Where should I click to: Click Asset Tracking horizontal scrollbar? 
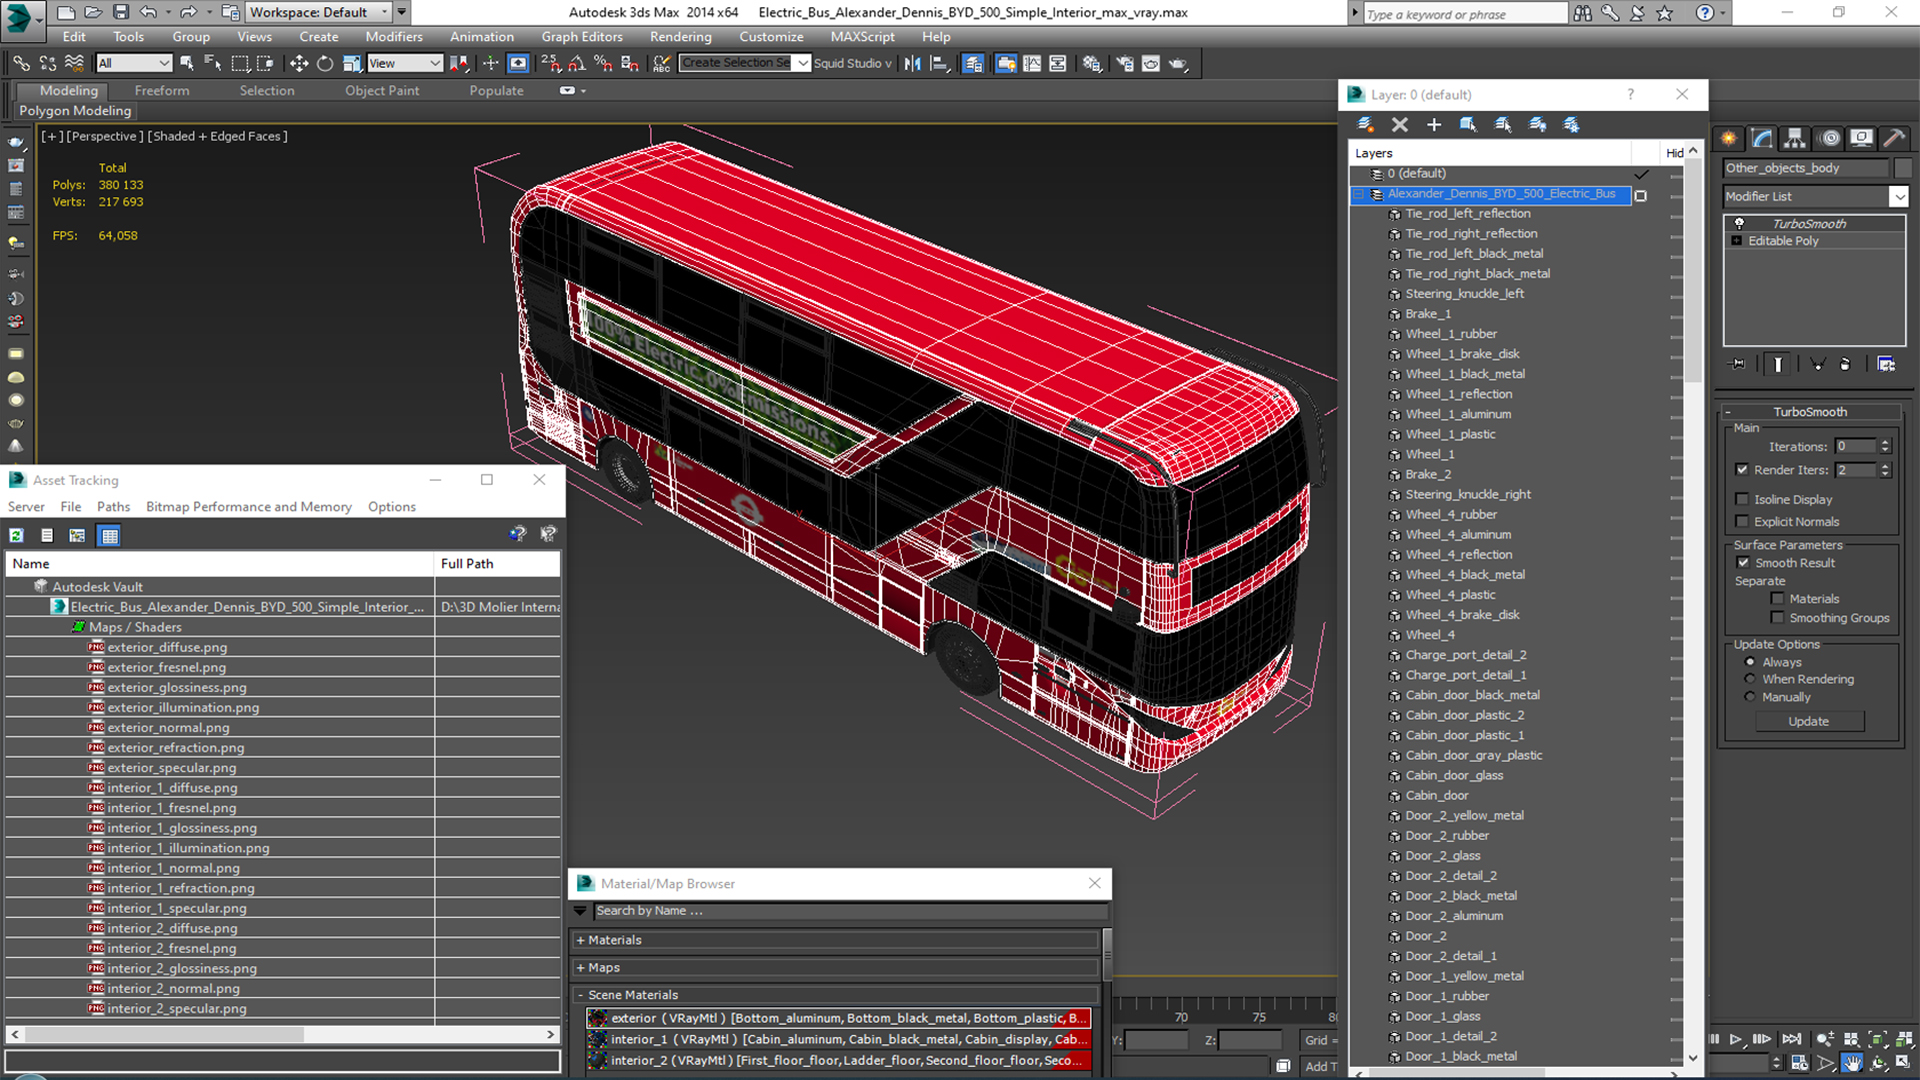coord(282,1034)
